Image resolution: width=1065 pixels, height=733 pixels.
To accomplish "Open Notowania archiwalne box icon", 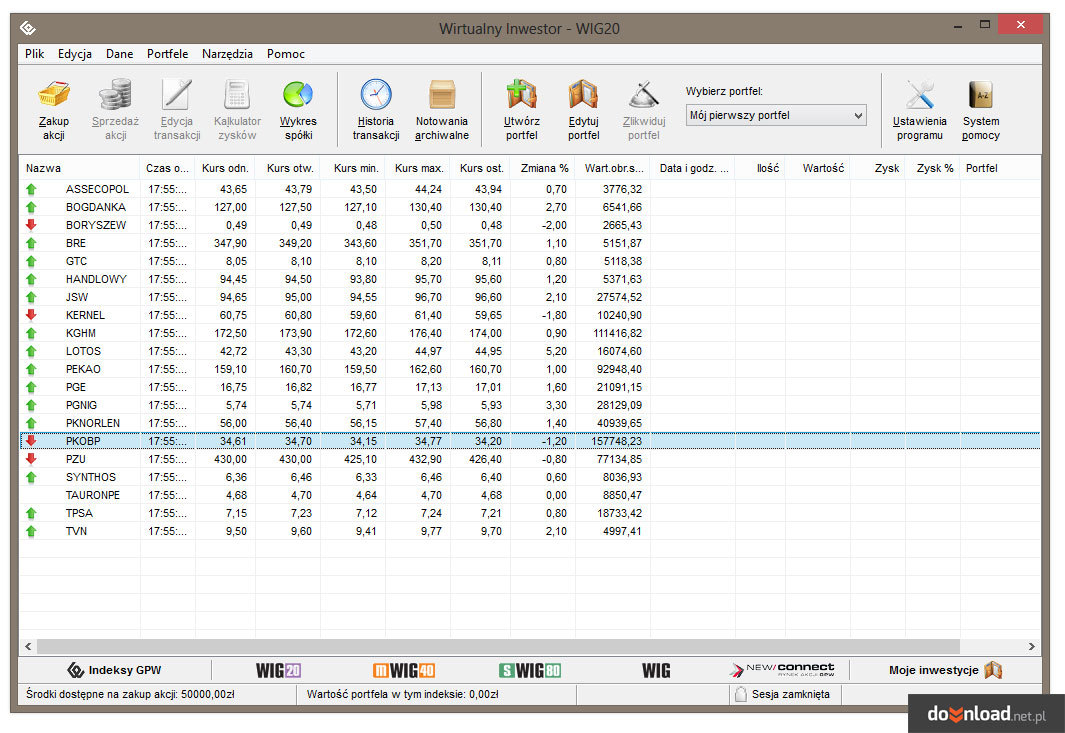I will point(441,94).
